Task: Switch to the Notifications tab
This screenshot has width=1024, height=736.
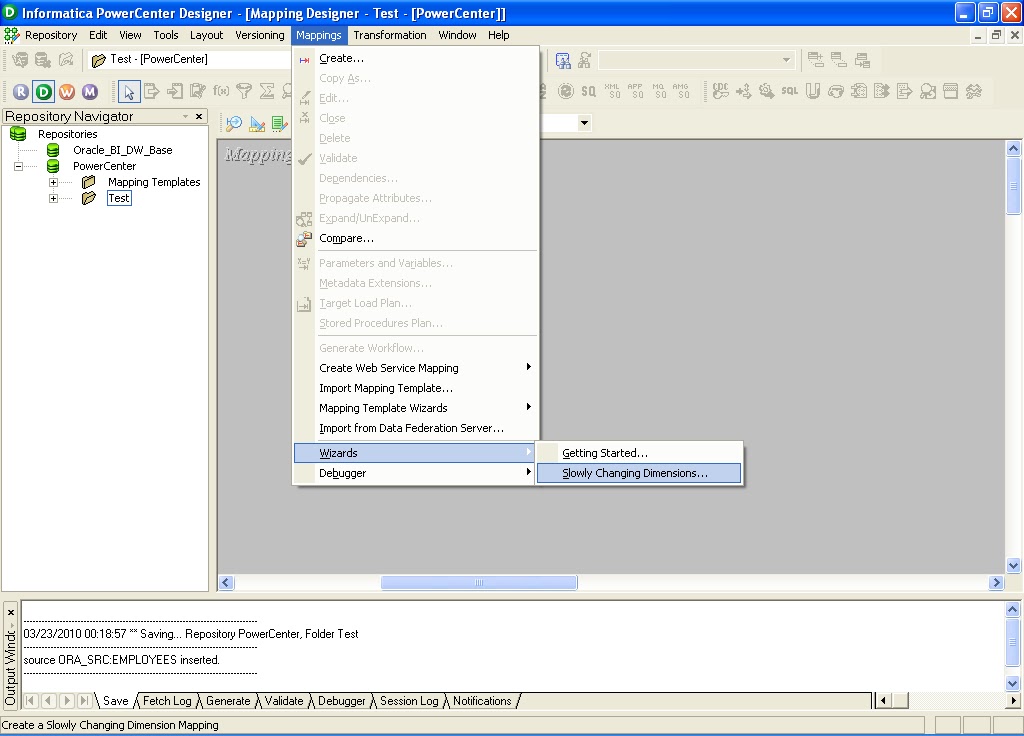Action: [482, 701]
